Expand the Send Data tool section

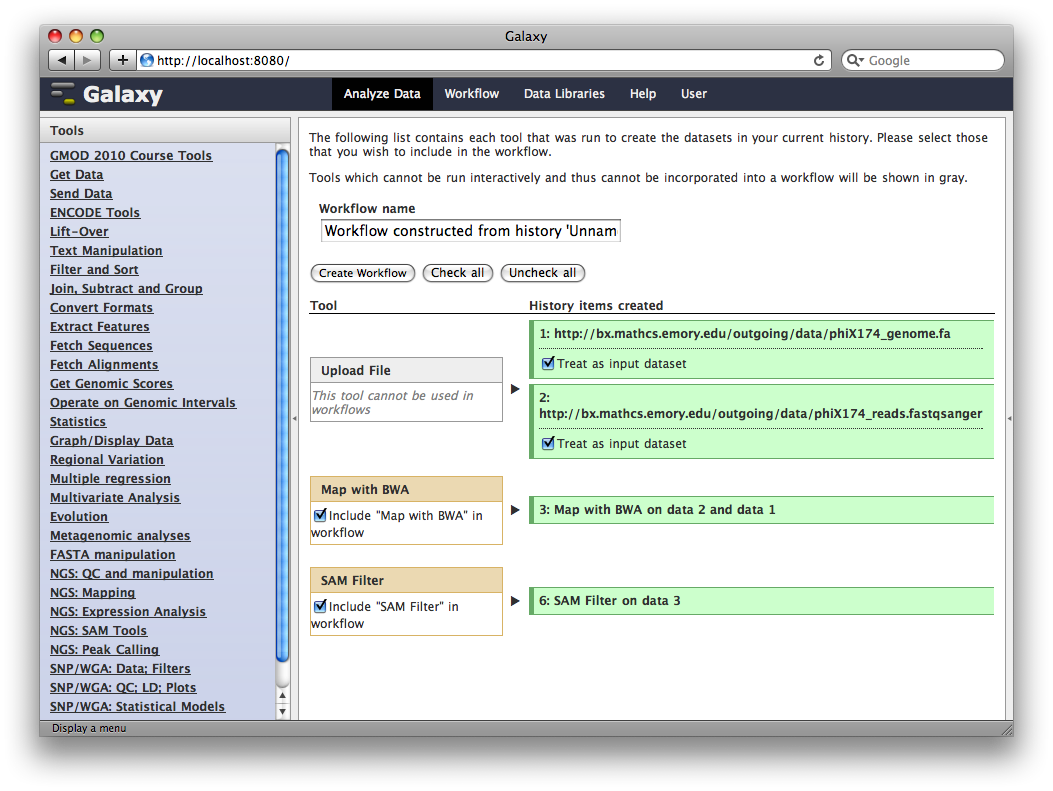click(x=81, y=193)
